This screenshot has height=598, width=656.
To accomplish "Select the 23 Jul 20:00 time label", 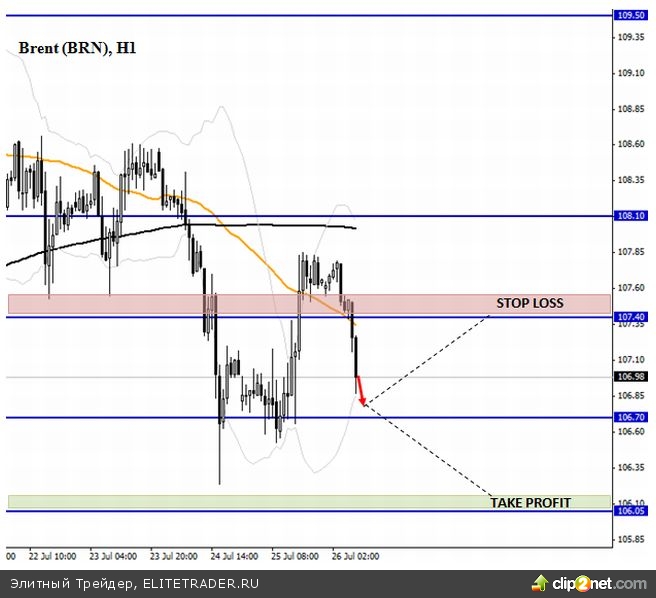I will pyautogui.click(x=173, y=555).
